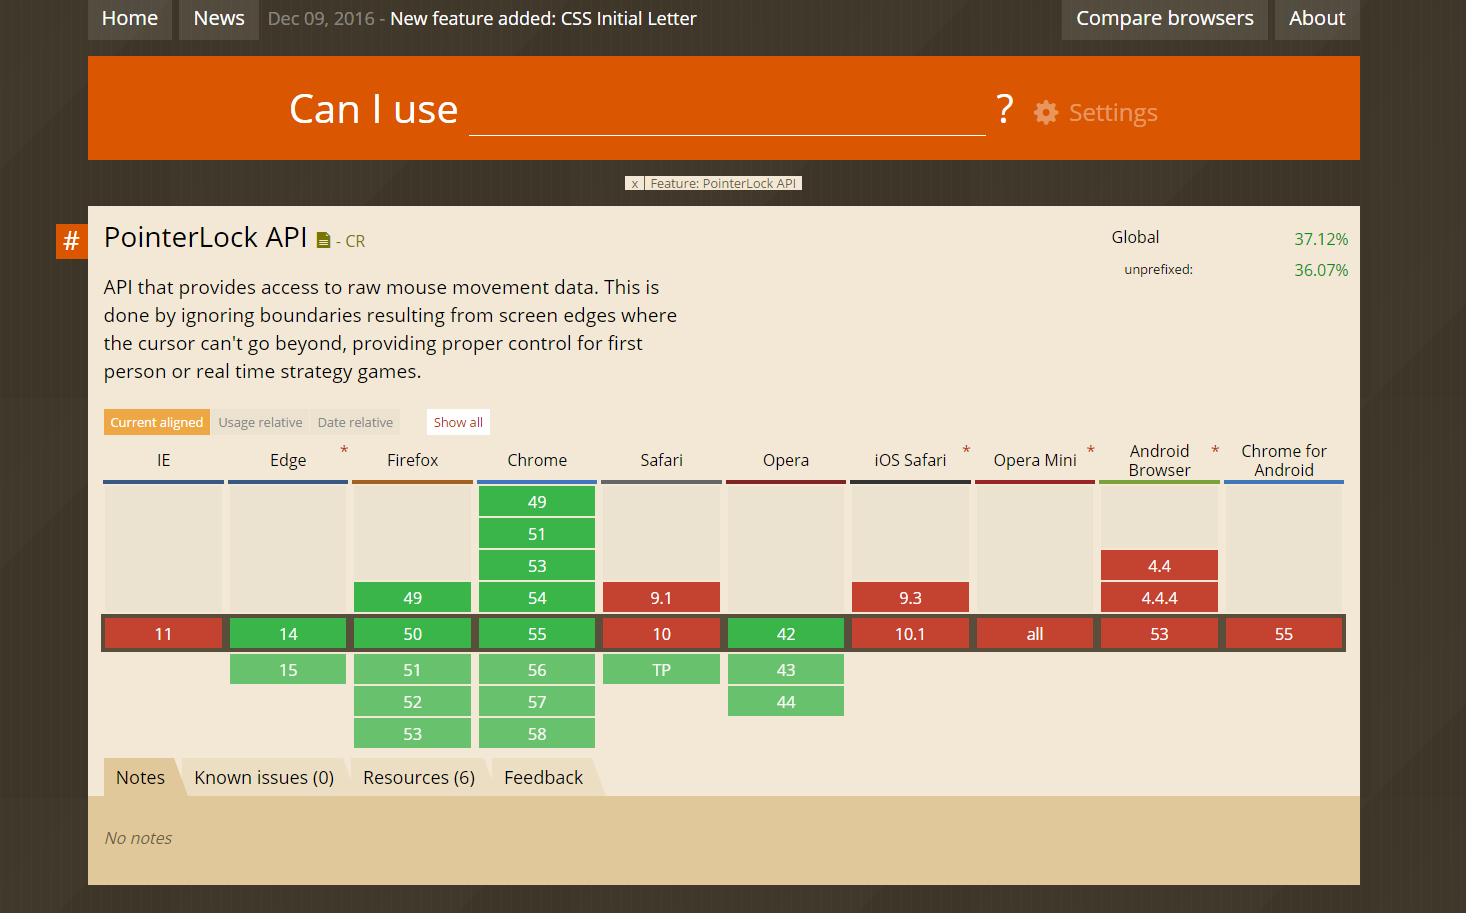Select the Chrome 54 cell
The image size is (1466, 913).
[x=537, y=597]
